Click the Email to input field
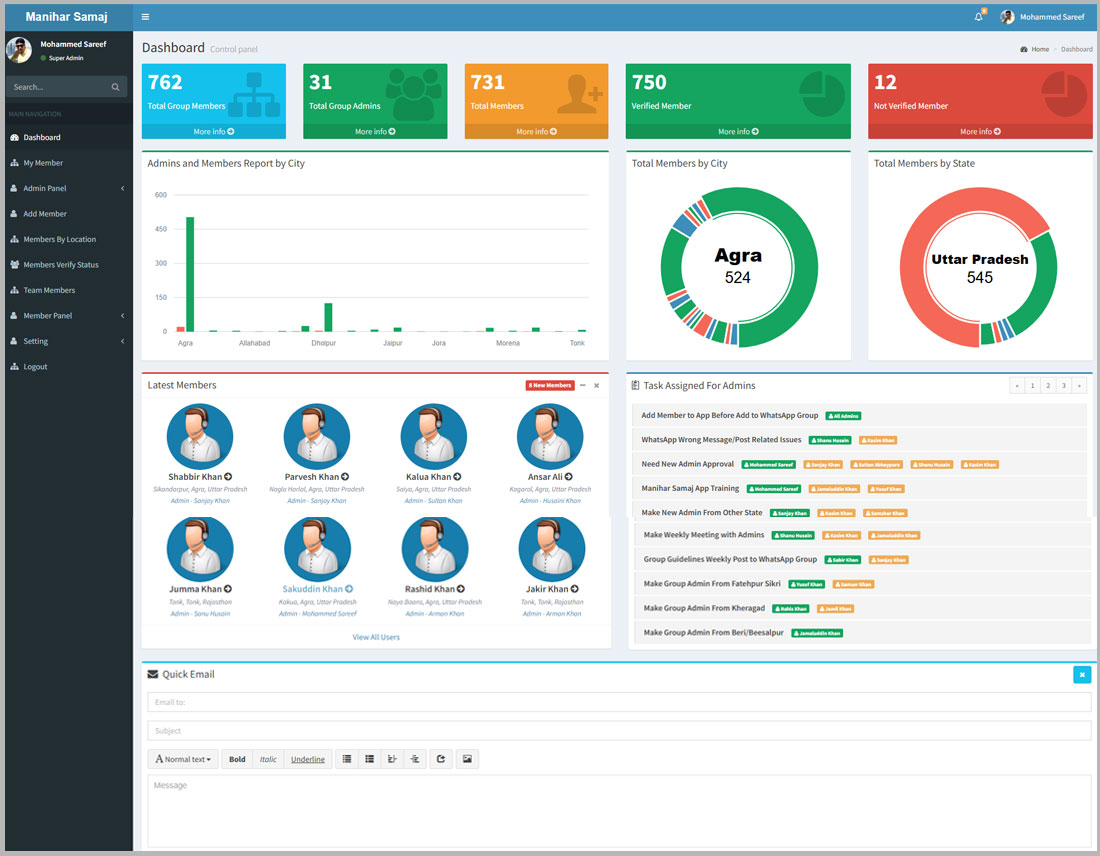The width and height of the screenshot is (1100, 856). coord(619,702)
